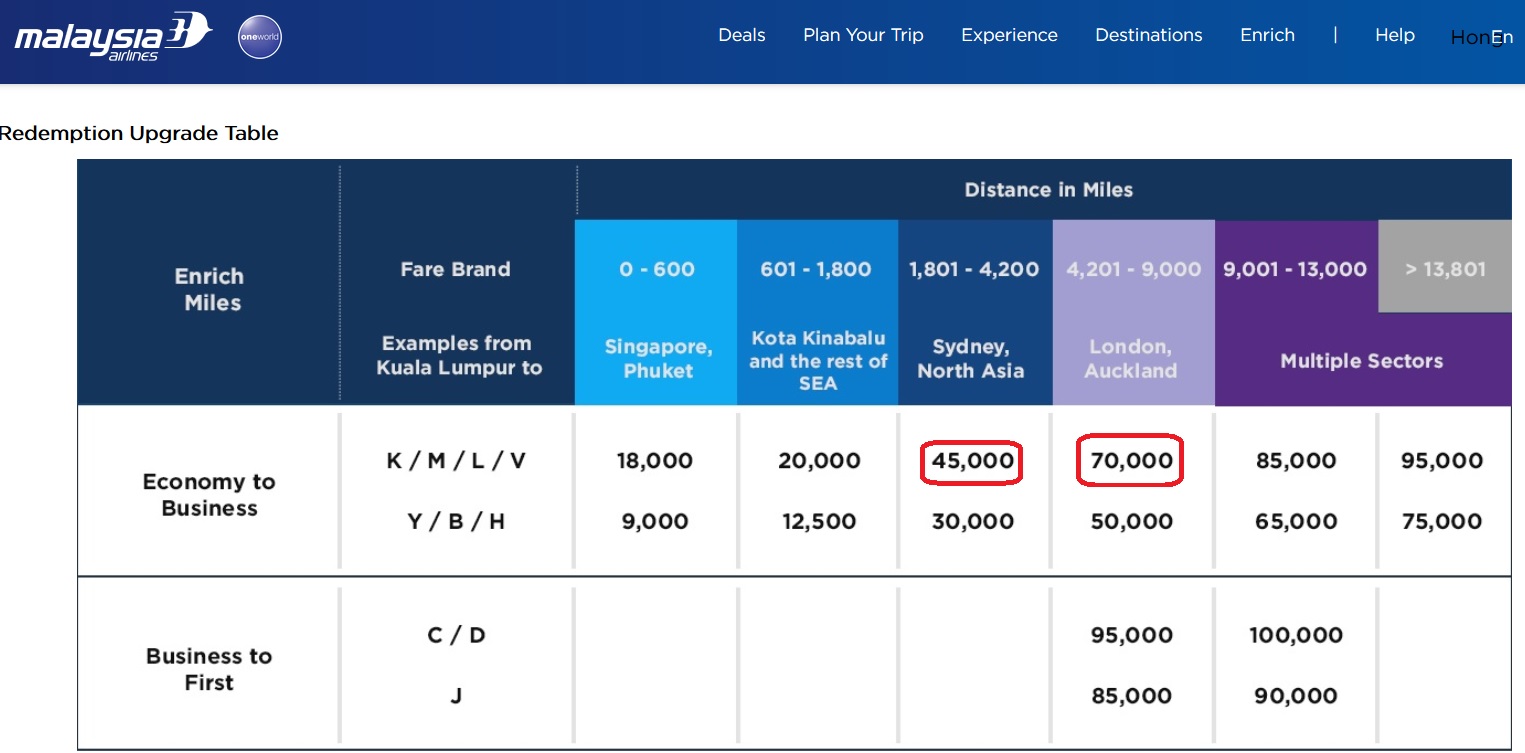Open the Experience menu item
Viewport: 1525px width, 753px height.
[x=1009, y=35]
